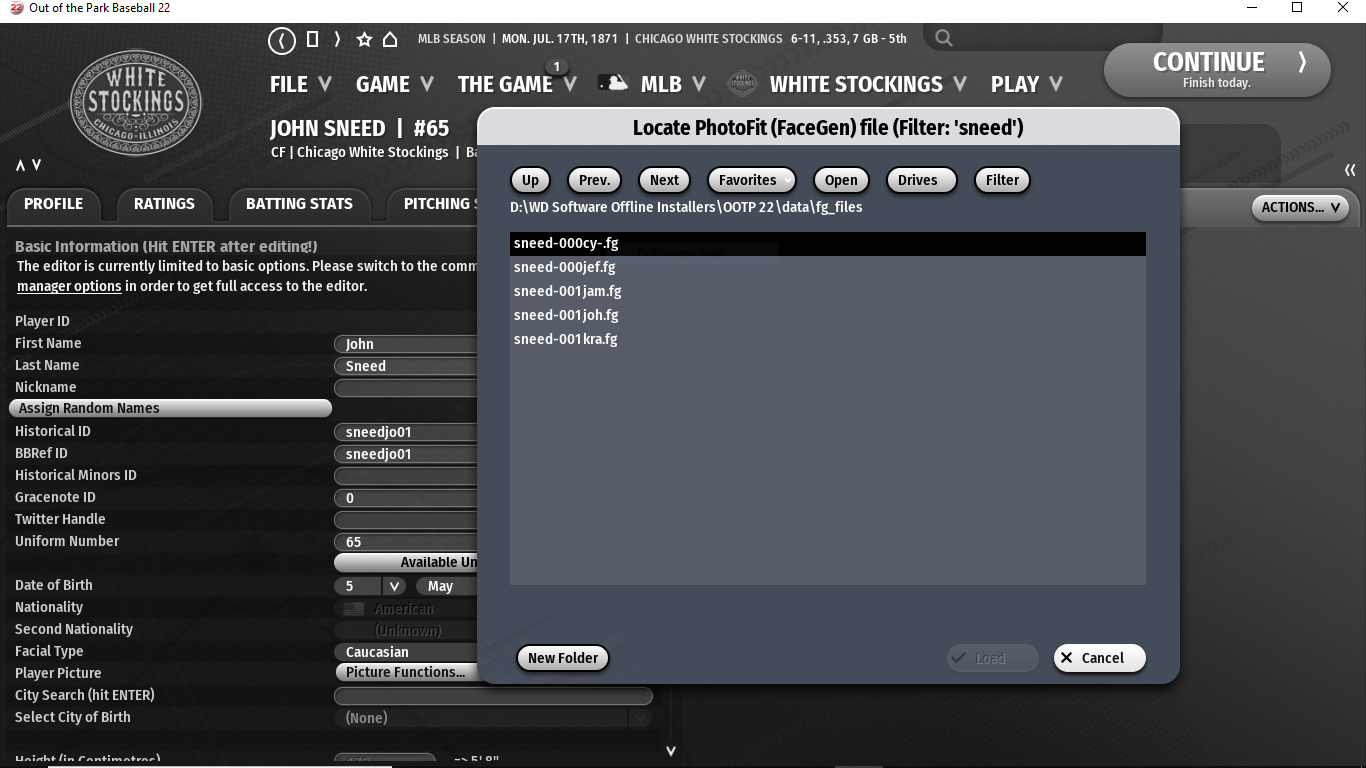
Task: Click the manager options link
Action: [x=69, y=286]
